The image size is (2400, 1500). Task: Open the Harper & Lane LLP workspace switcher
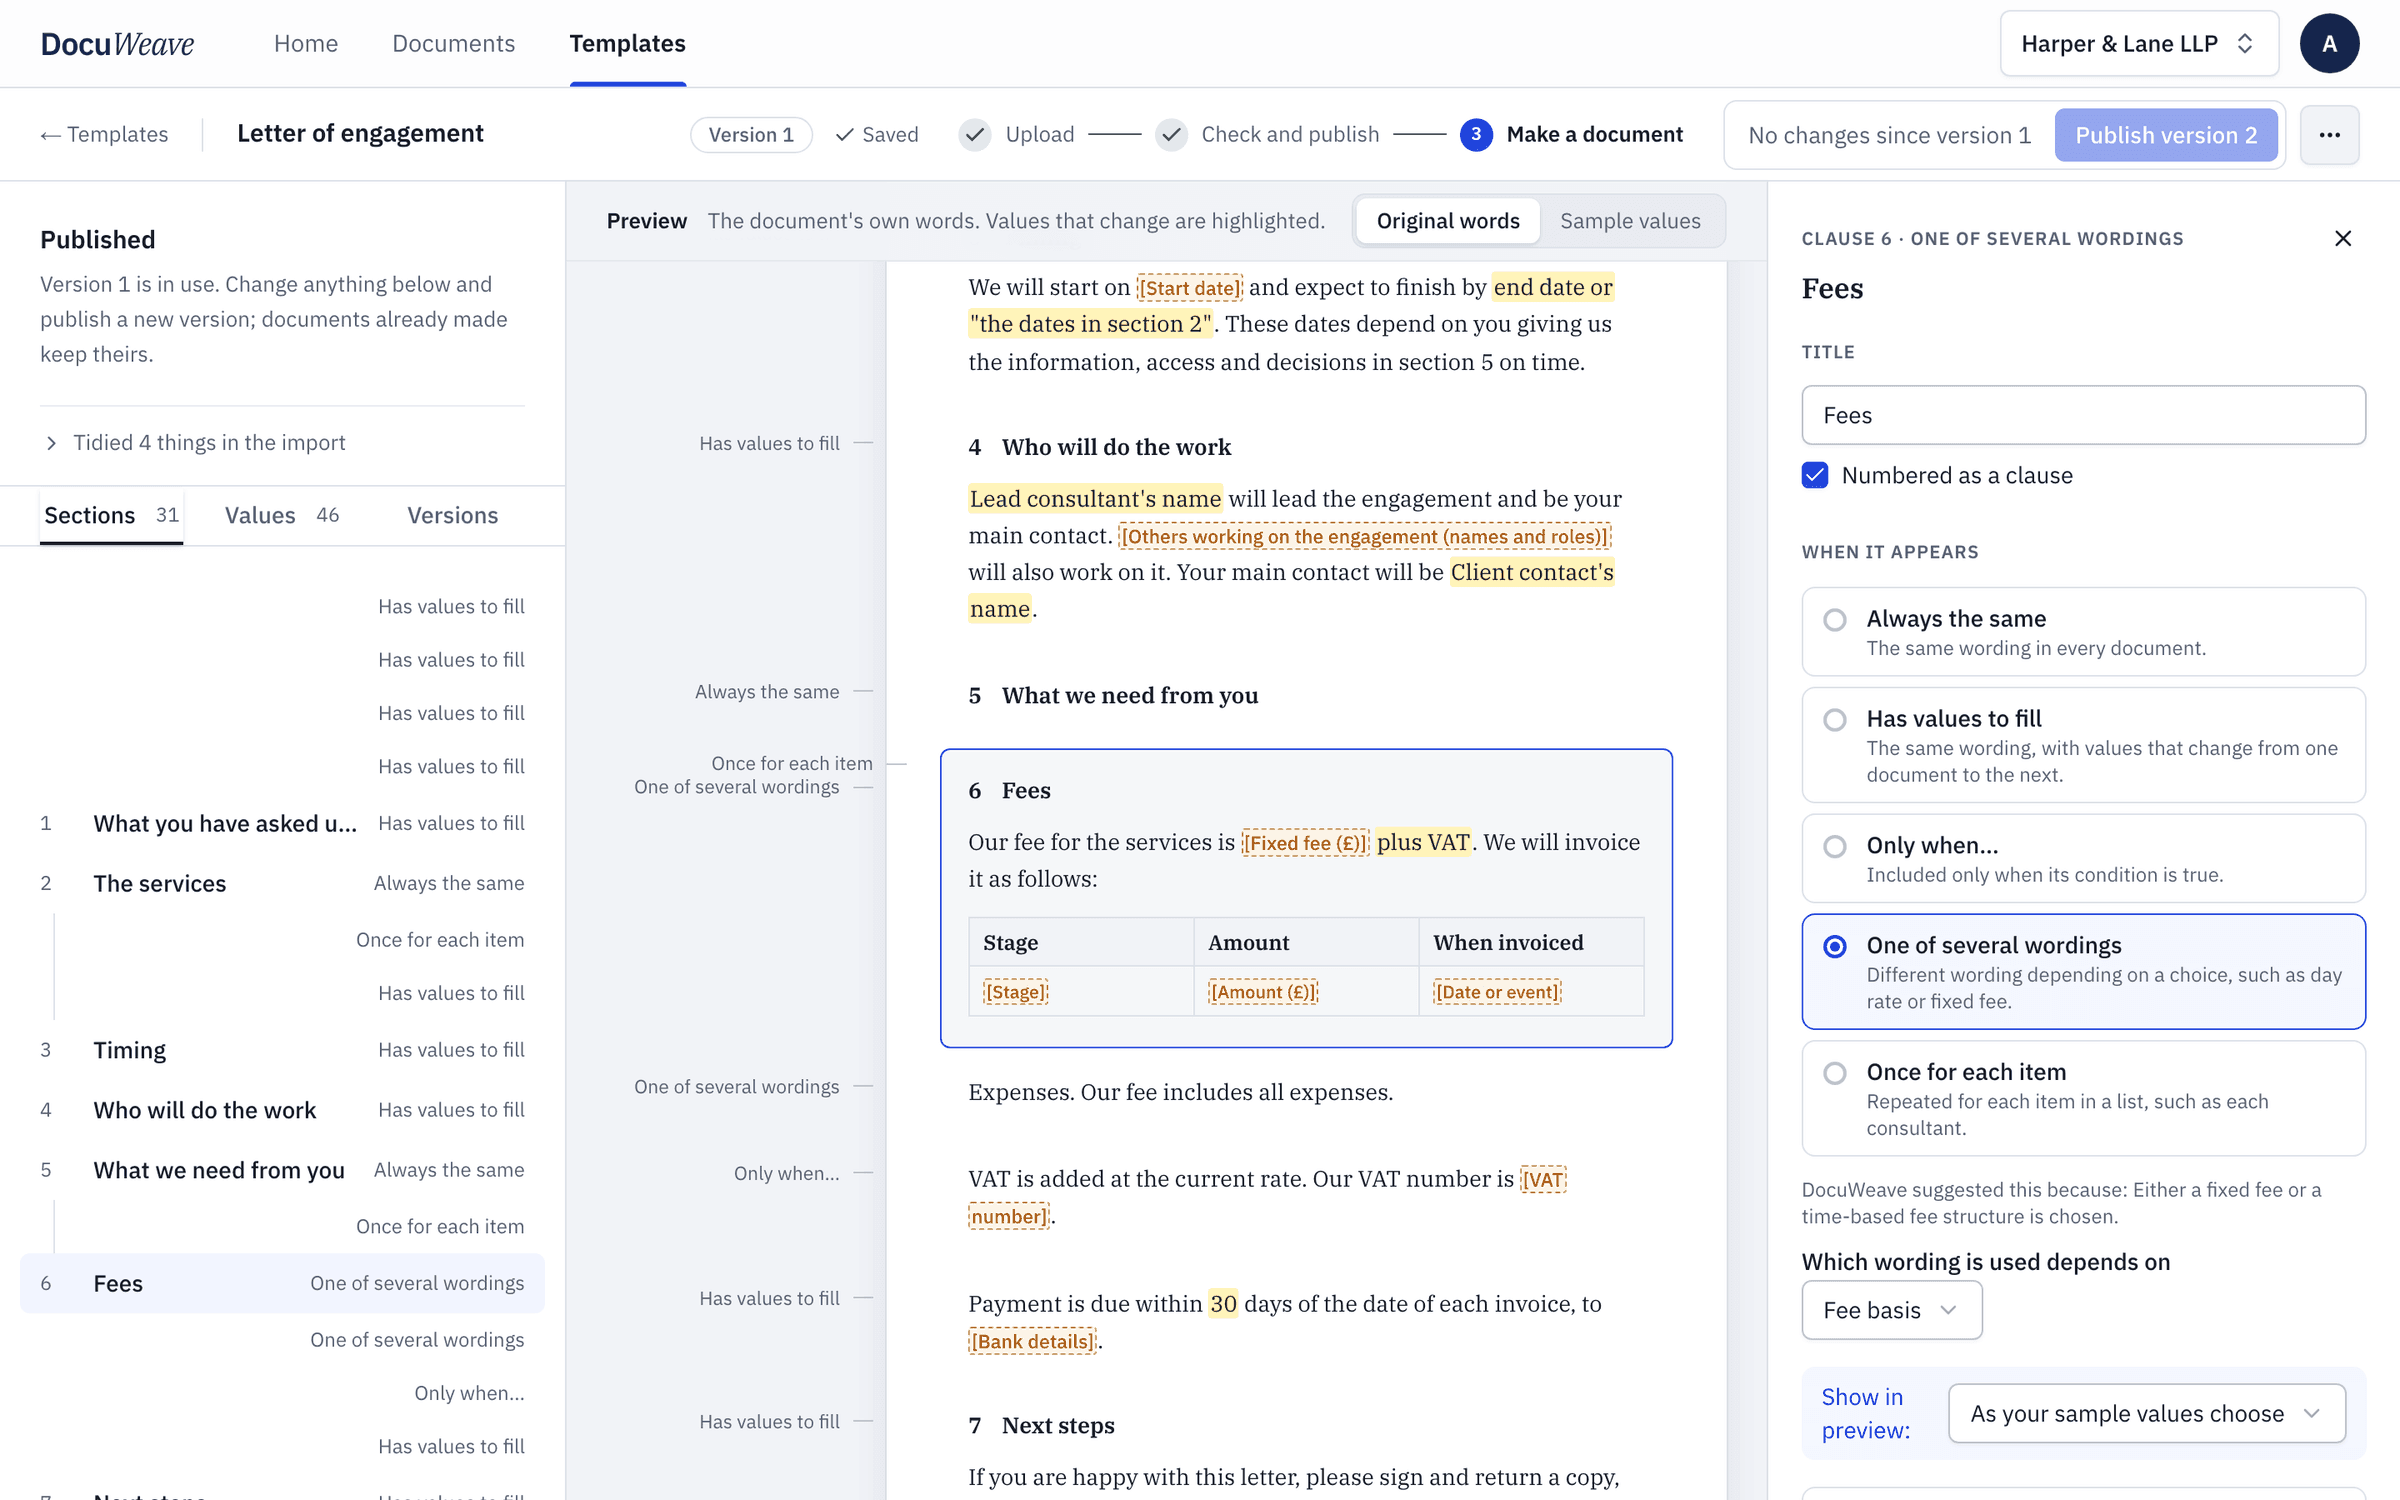[2139, 44]
